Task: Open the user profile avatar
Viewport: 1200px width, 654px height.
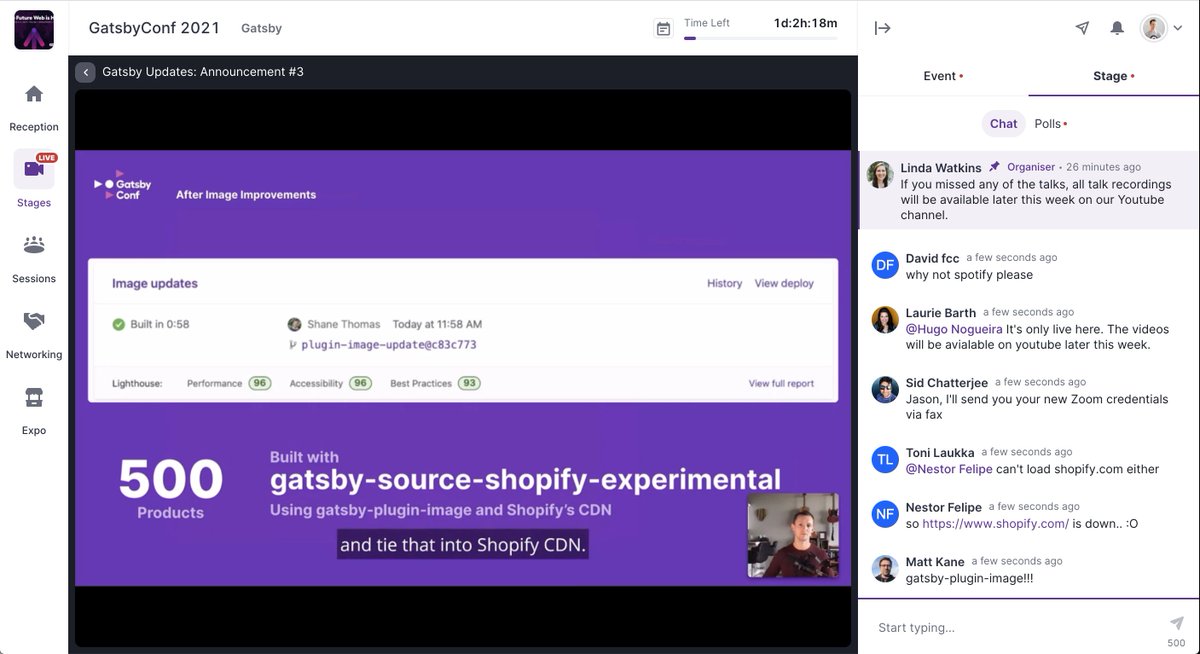Action: [x=1154, y=28]
